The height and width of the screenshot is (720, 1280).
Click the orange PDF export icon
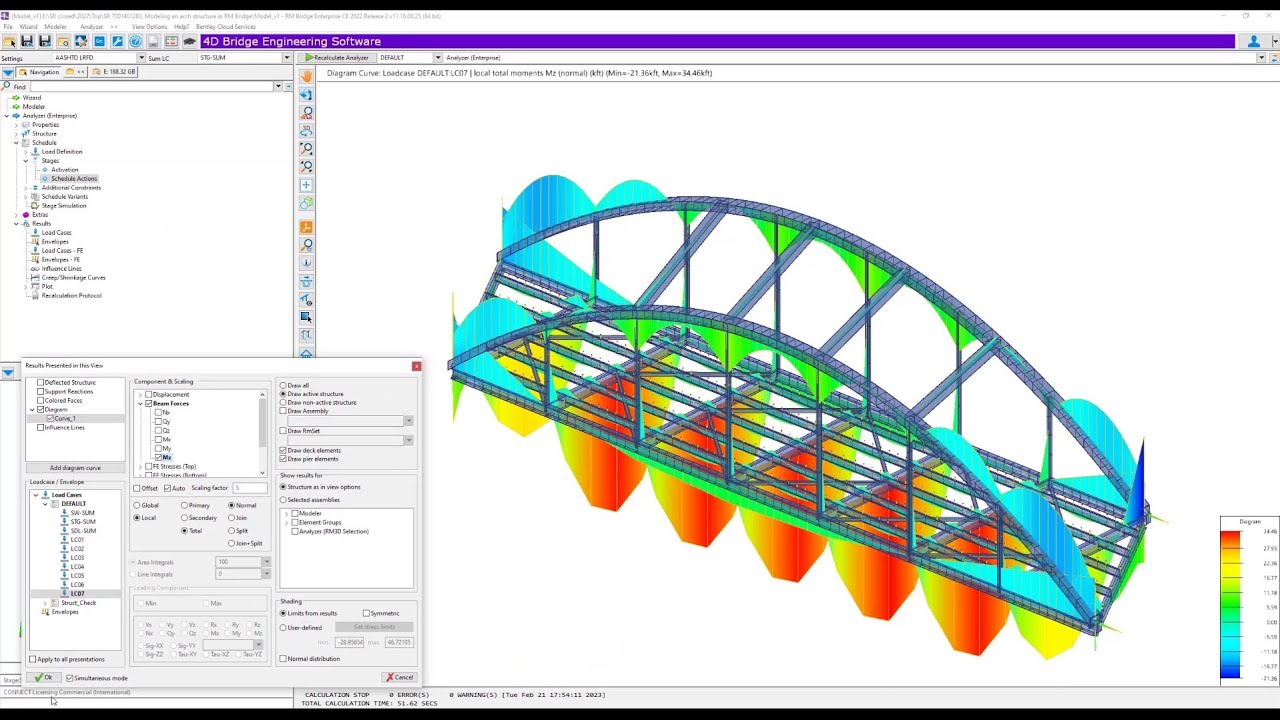(306, 227)
